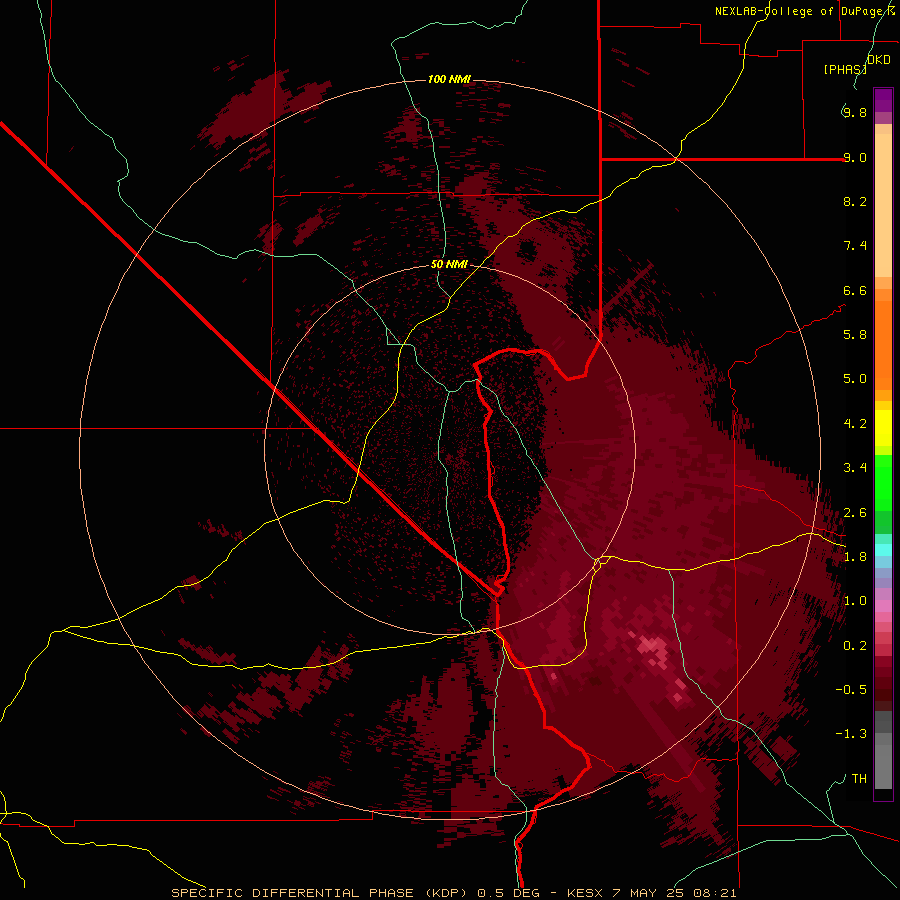900x900 pixels.
Task: Pick the 5.0 scale label
Action: click(x=855, y=379)
